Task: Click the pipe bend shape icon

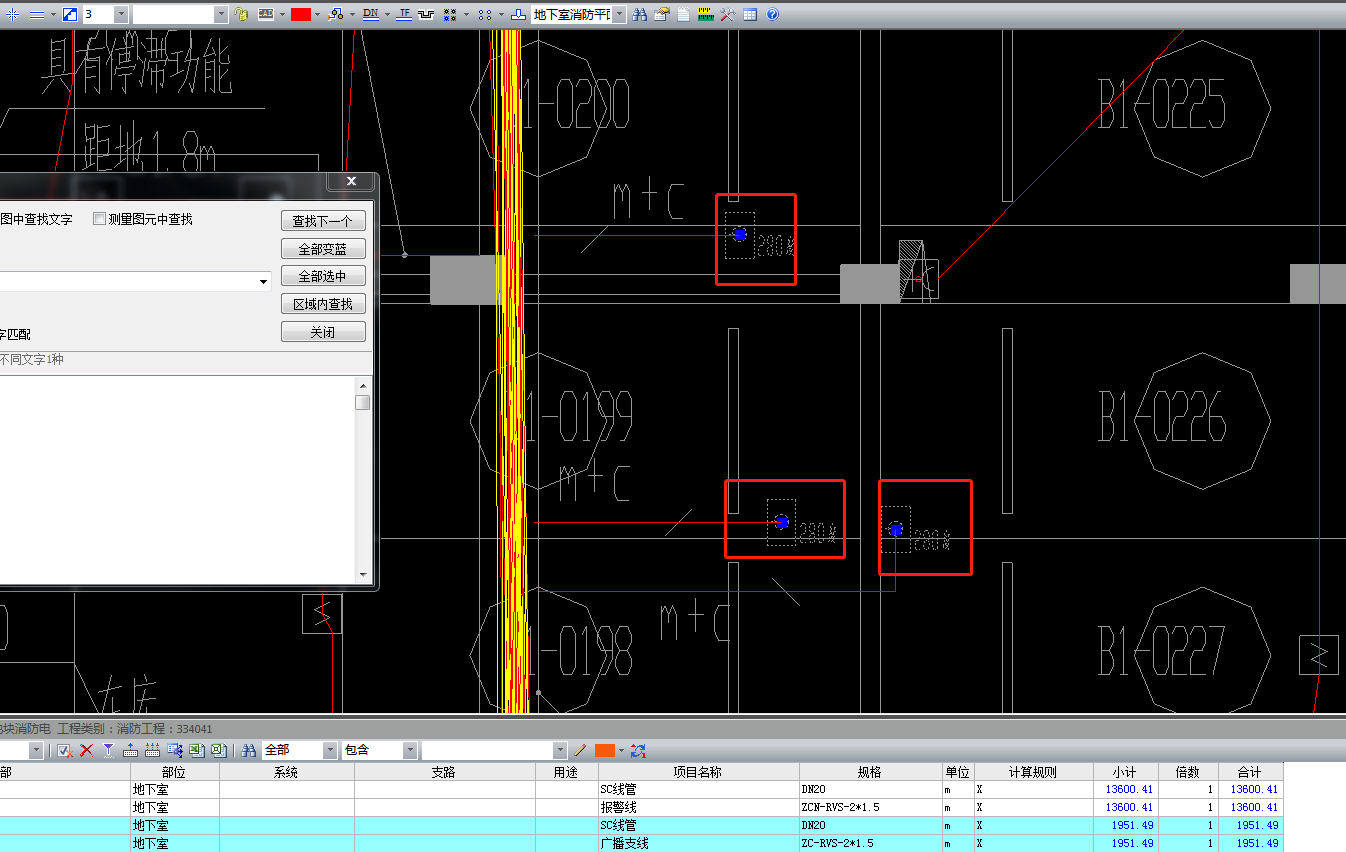Action: [x=426, y=14]
